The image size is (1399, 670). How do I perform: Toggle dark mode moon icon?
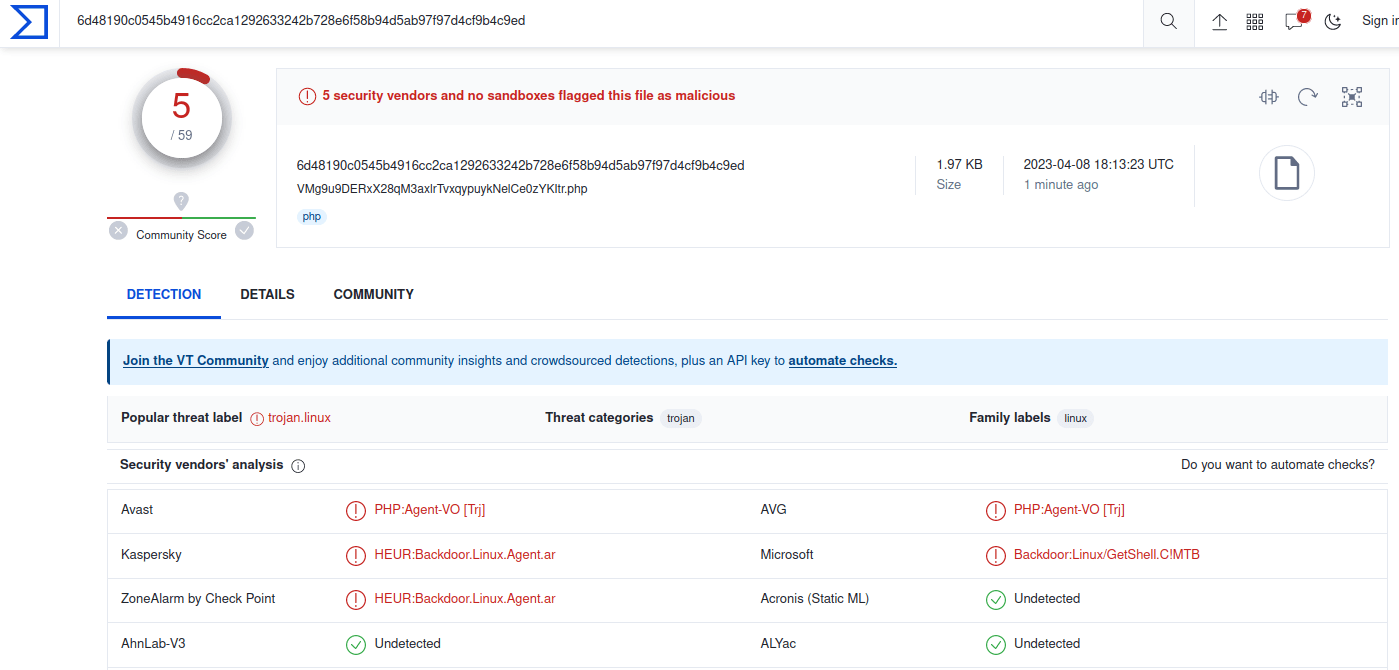tap(1333, 21)
